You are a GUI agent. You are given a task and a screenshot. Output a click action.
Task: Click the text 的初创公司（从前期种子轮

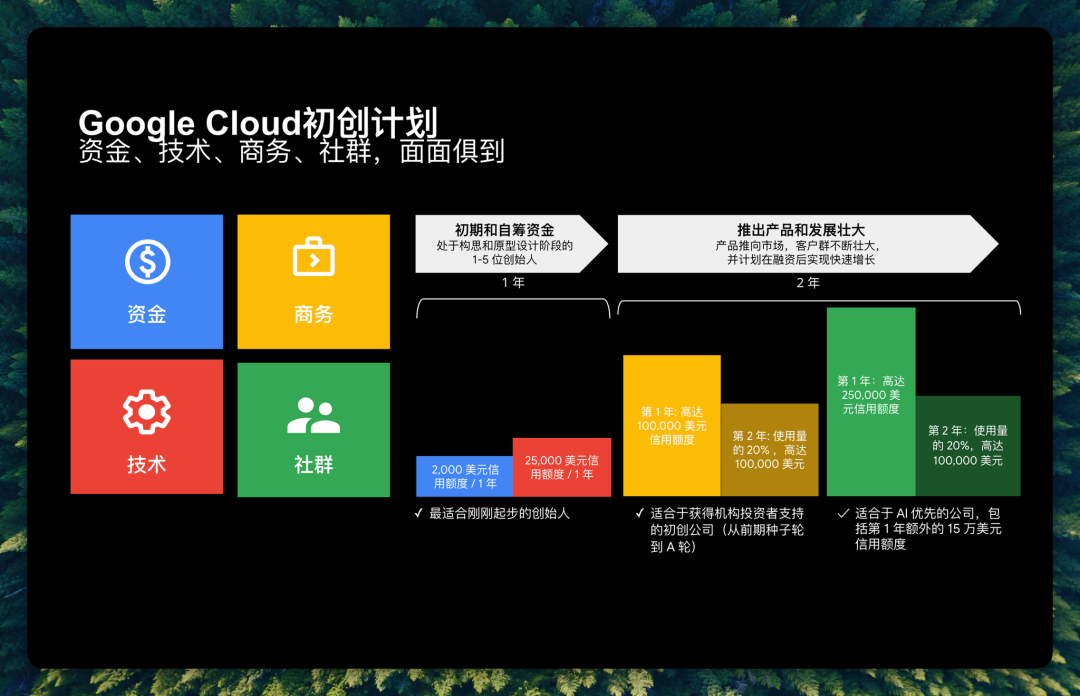(727, 530)
